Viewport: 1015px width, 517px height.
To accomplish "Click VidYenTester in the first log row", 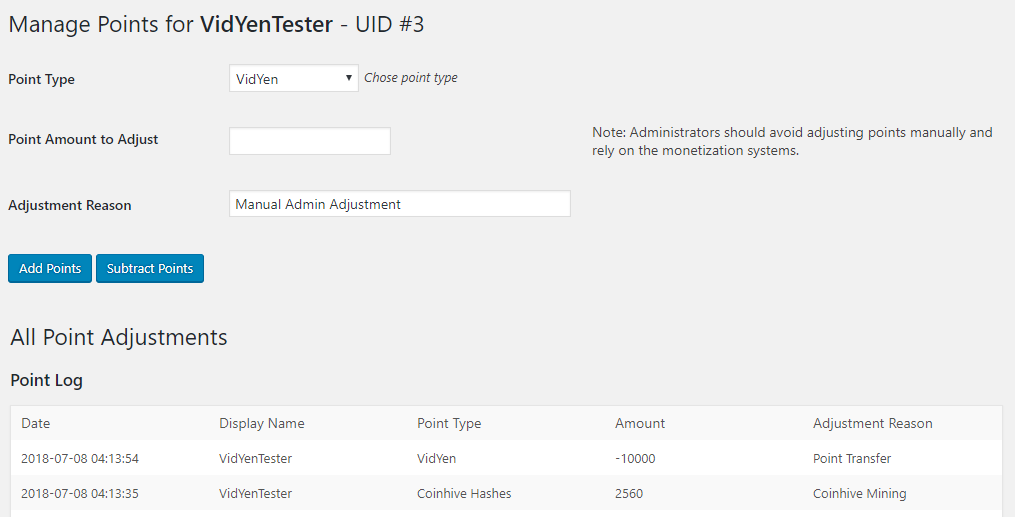I will pos(255,458).
